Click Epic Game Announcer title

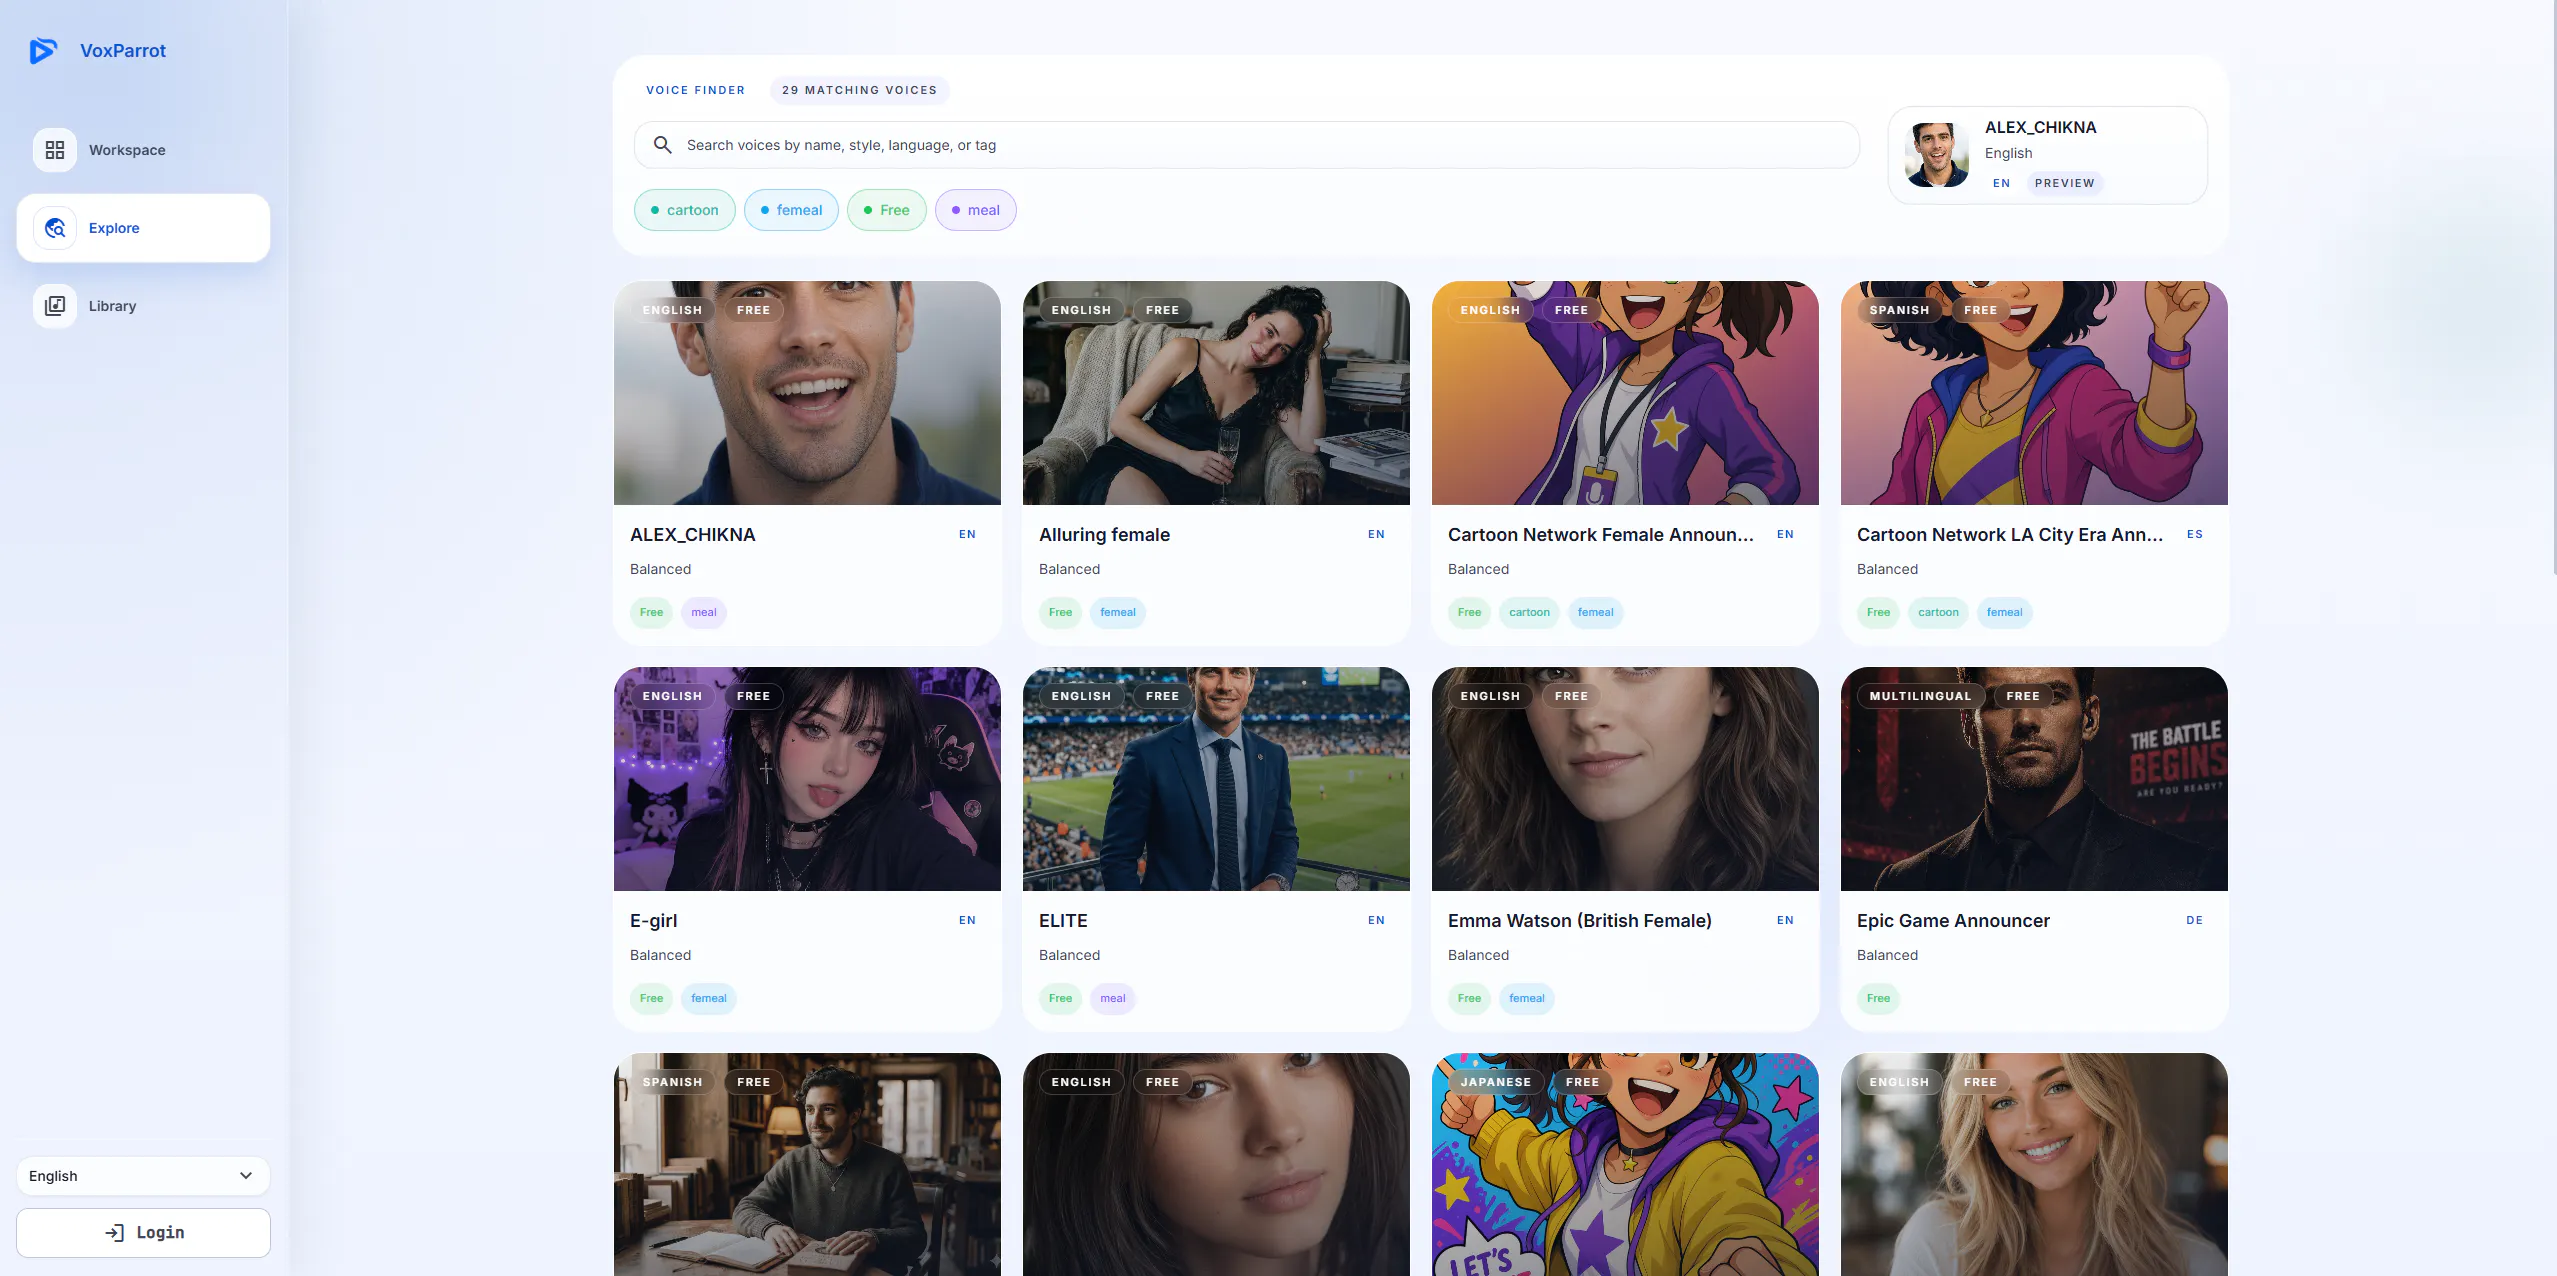pyautogui.click(x=1953, y=921)
